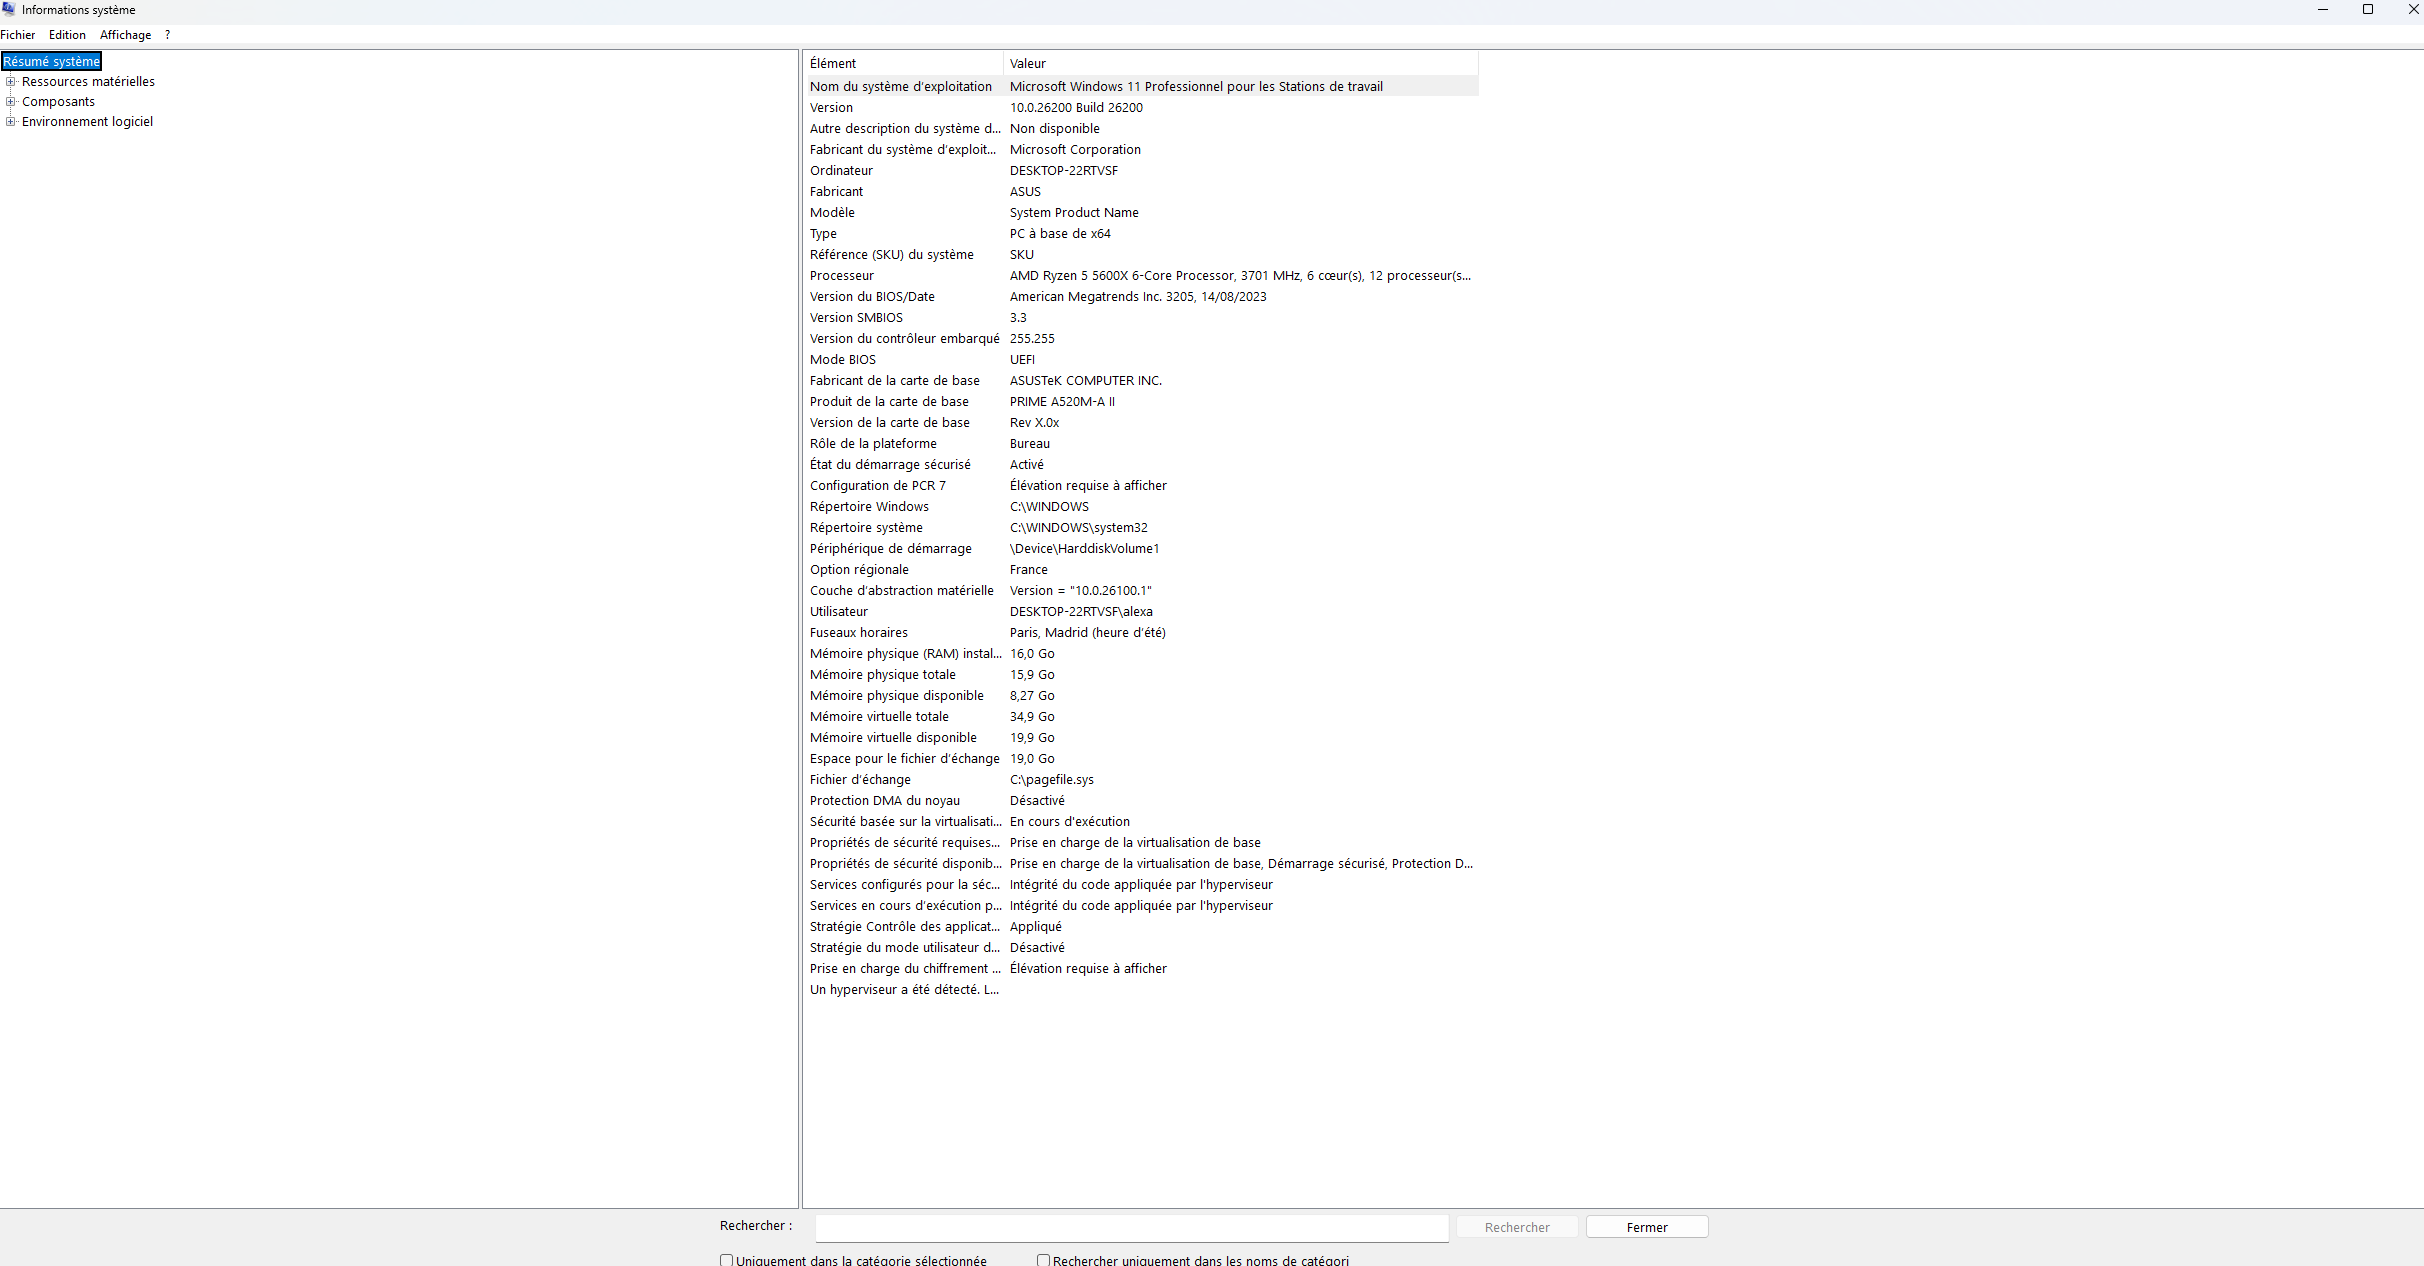Select Un hyperviseur a été détecté row
2424x1266 pixels.
(x=1141, y=990)
